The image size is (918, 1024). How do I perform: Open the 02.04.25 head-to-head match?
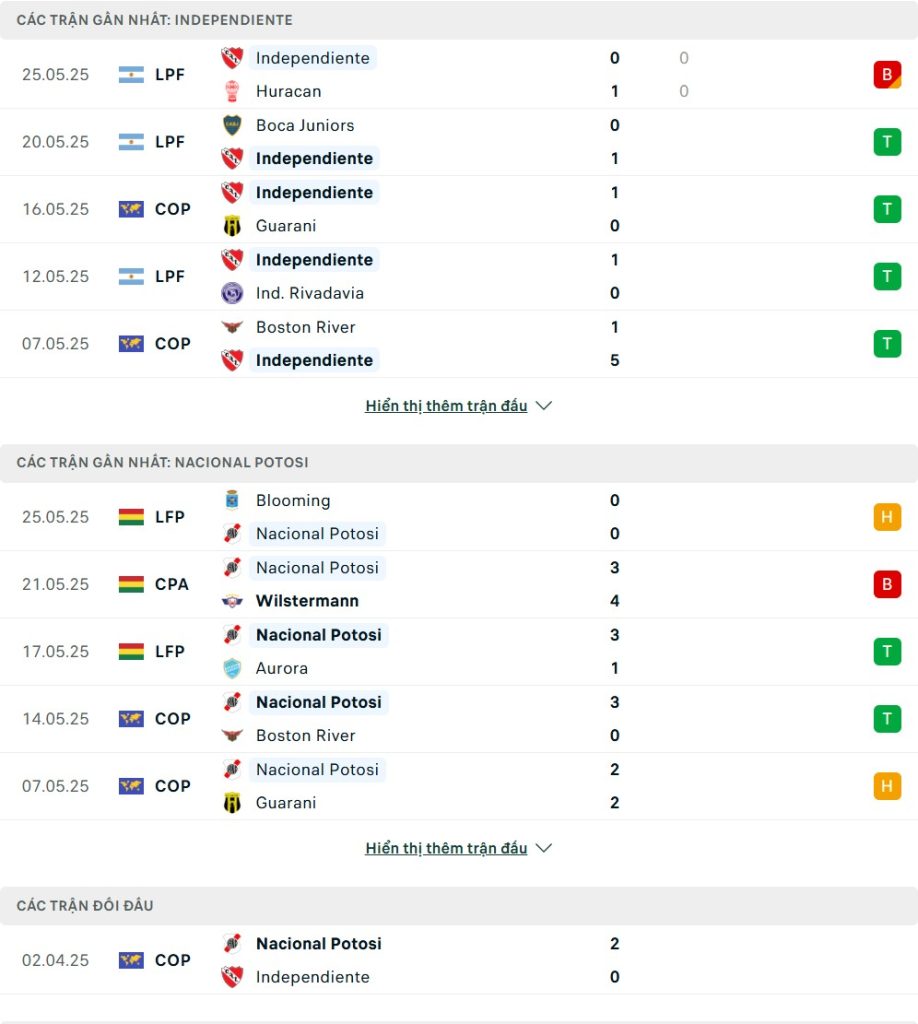[459, 960]
